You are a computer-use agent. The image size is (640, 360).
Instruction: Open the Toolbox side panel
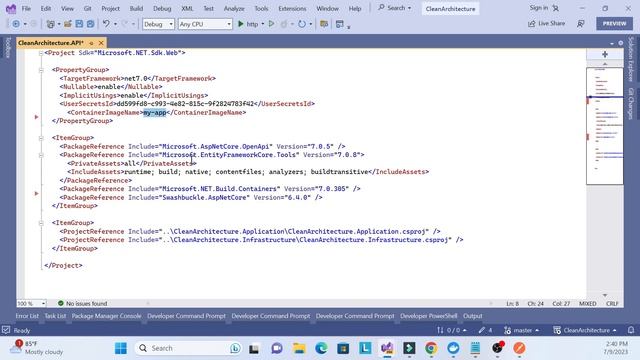pos(8,47)
